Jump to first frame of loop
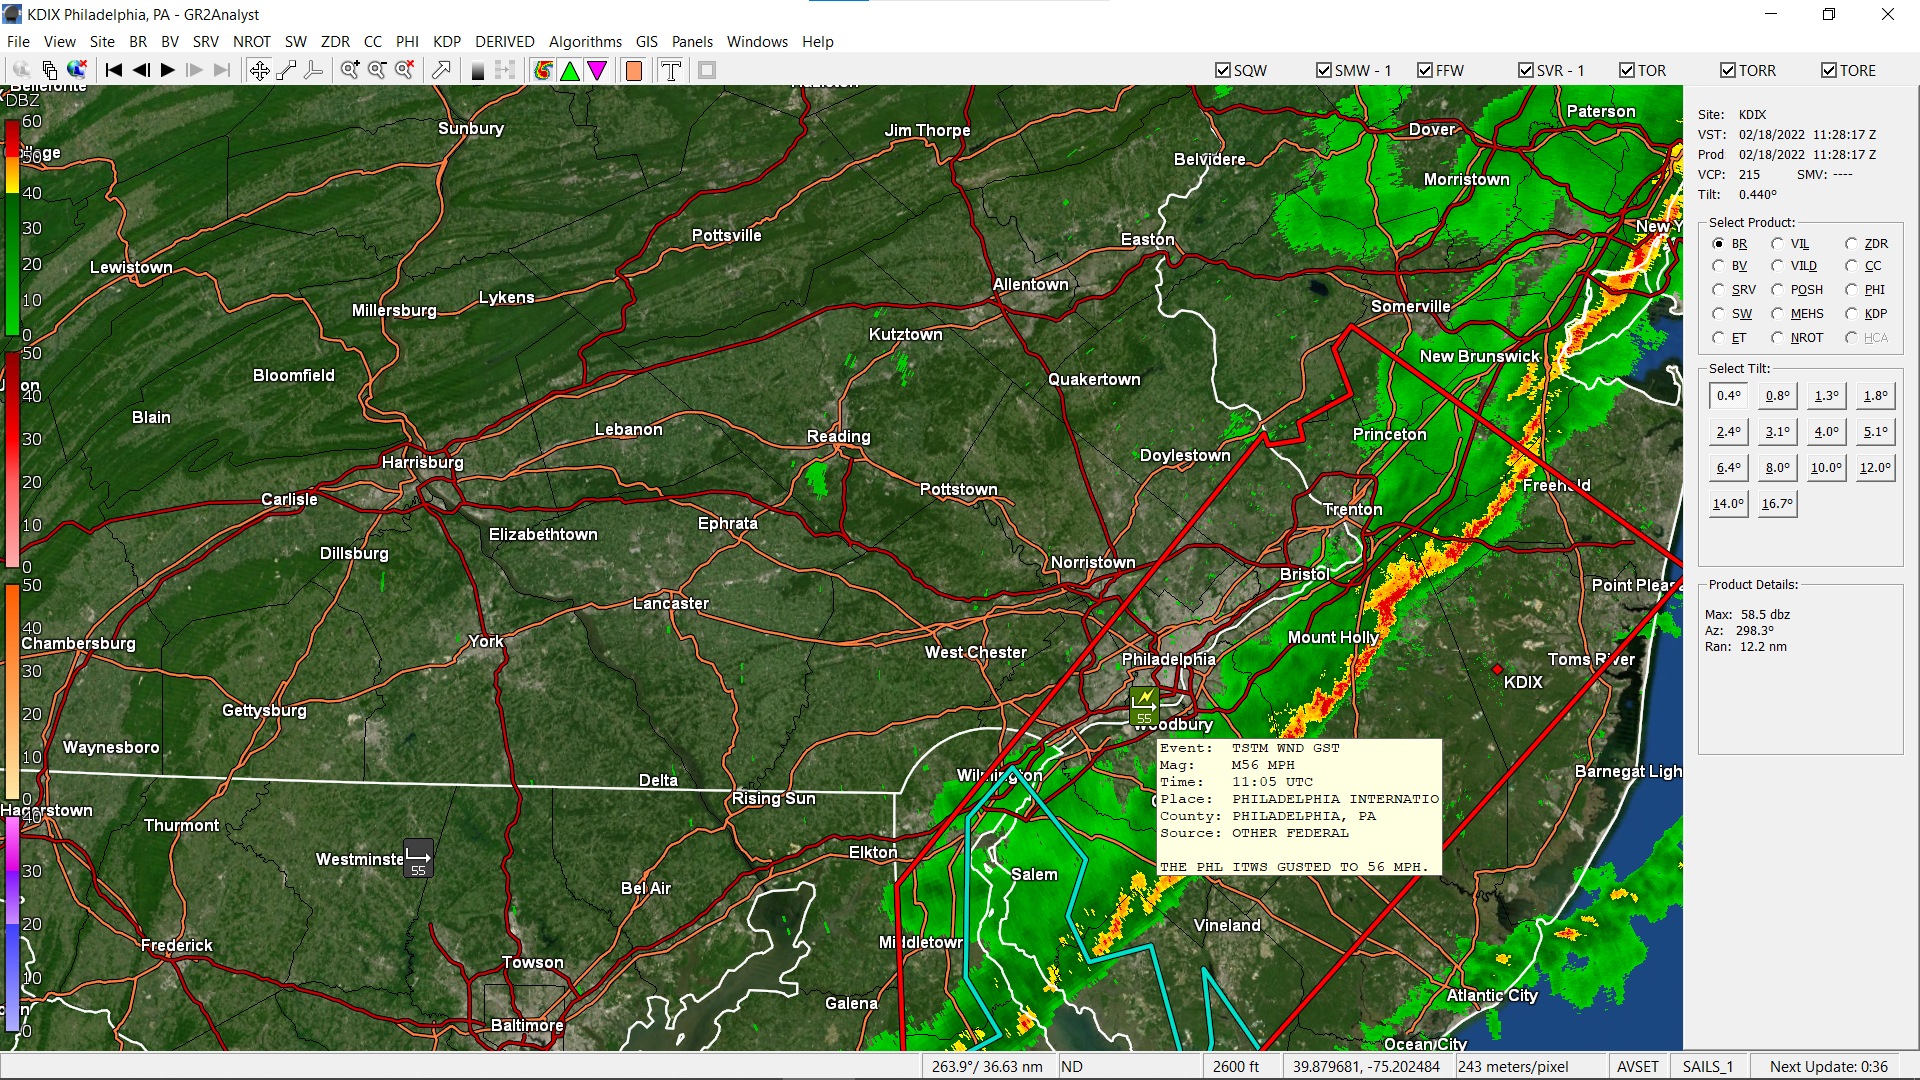 tap(114, 70)
